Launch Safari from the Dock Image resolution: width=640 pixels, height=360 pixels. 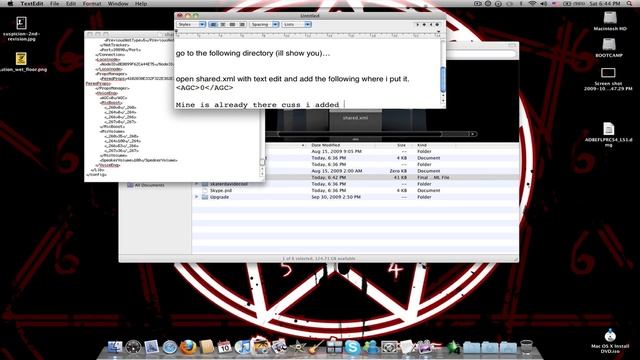tap(170, 347)
